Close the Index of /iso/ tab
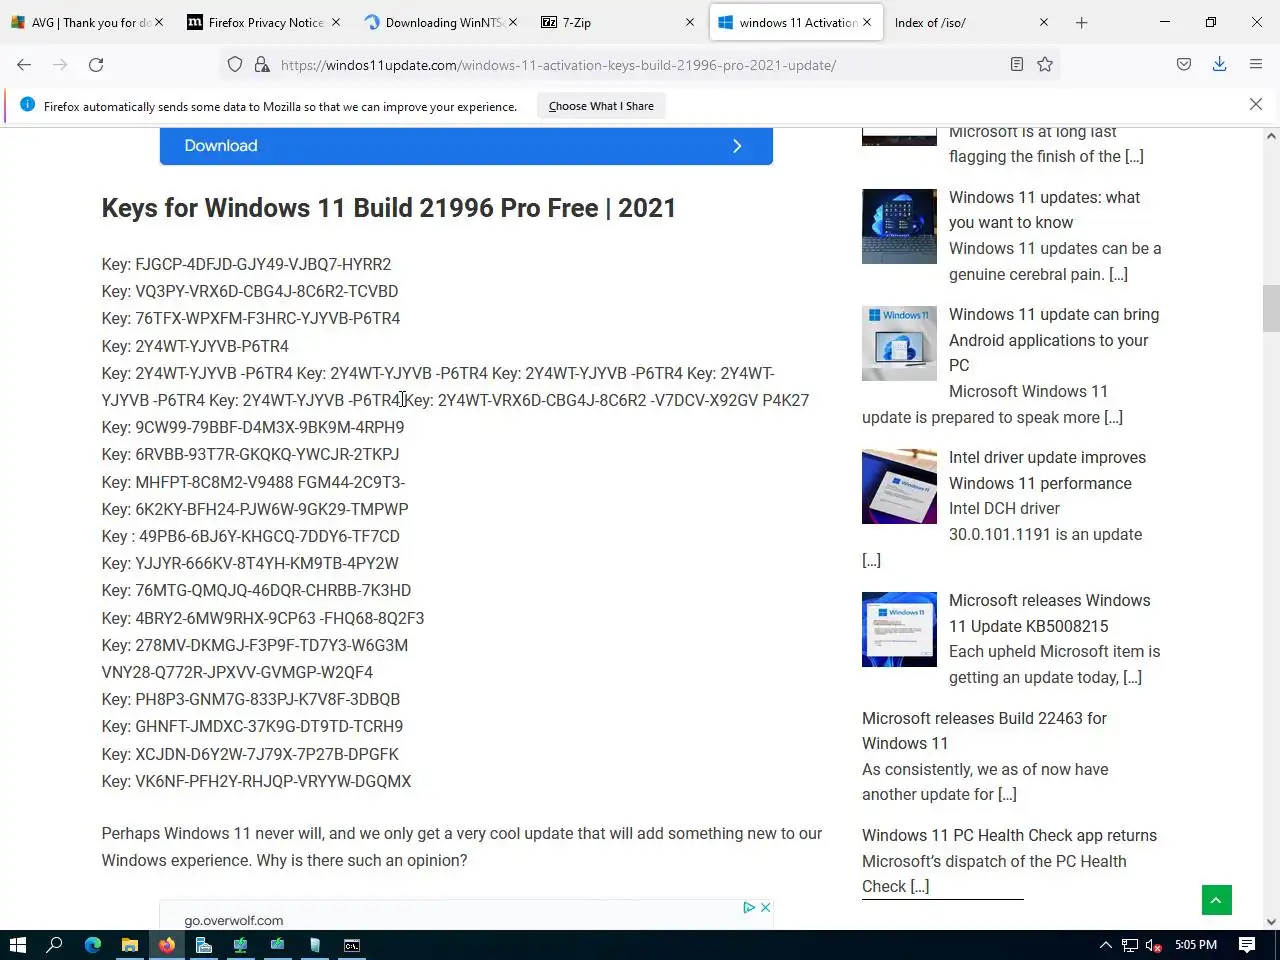 [x=1044, y=22]
